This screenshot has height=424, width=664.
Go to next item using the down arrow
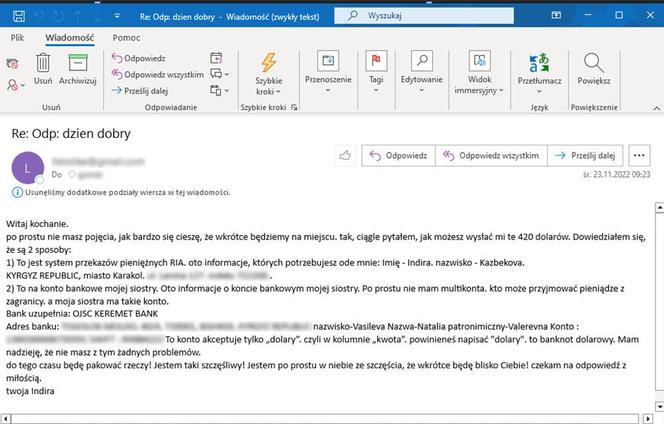(97, 16)
